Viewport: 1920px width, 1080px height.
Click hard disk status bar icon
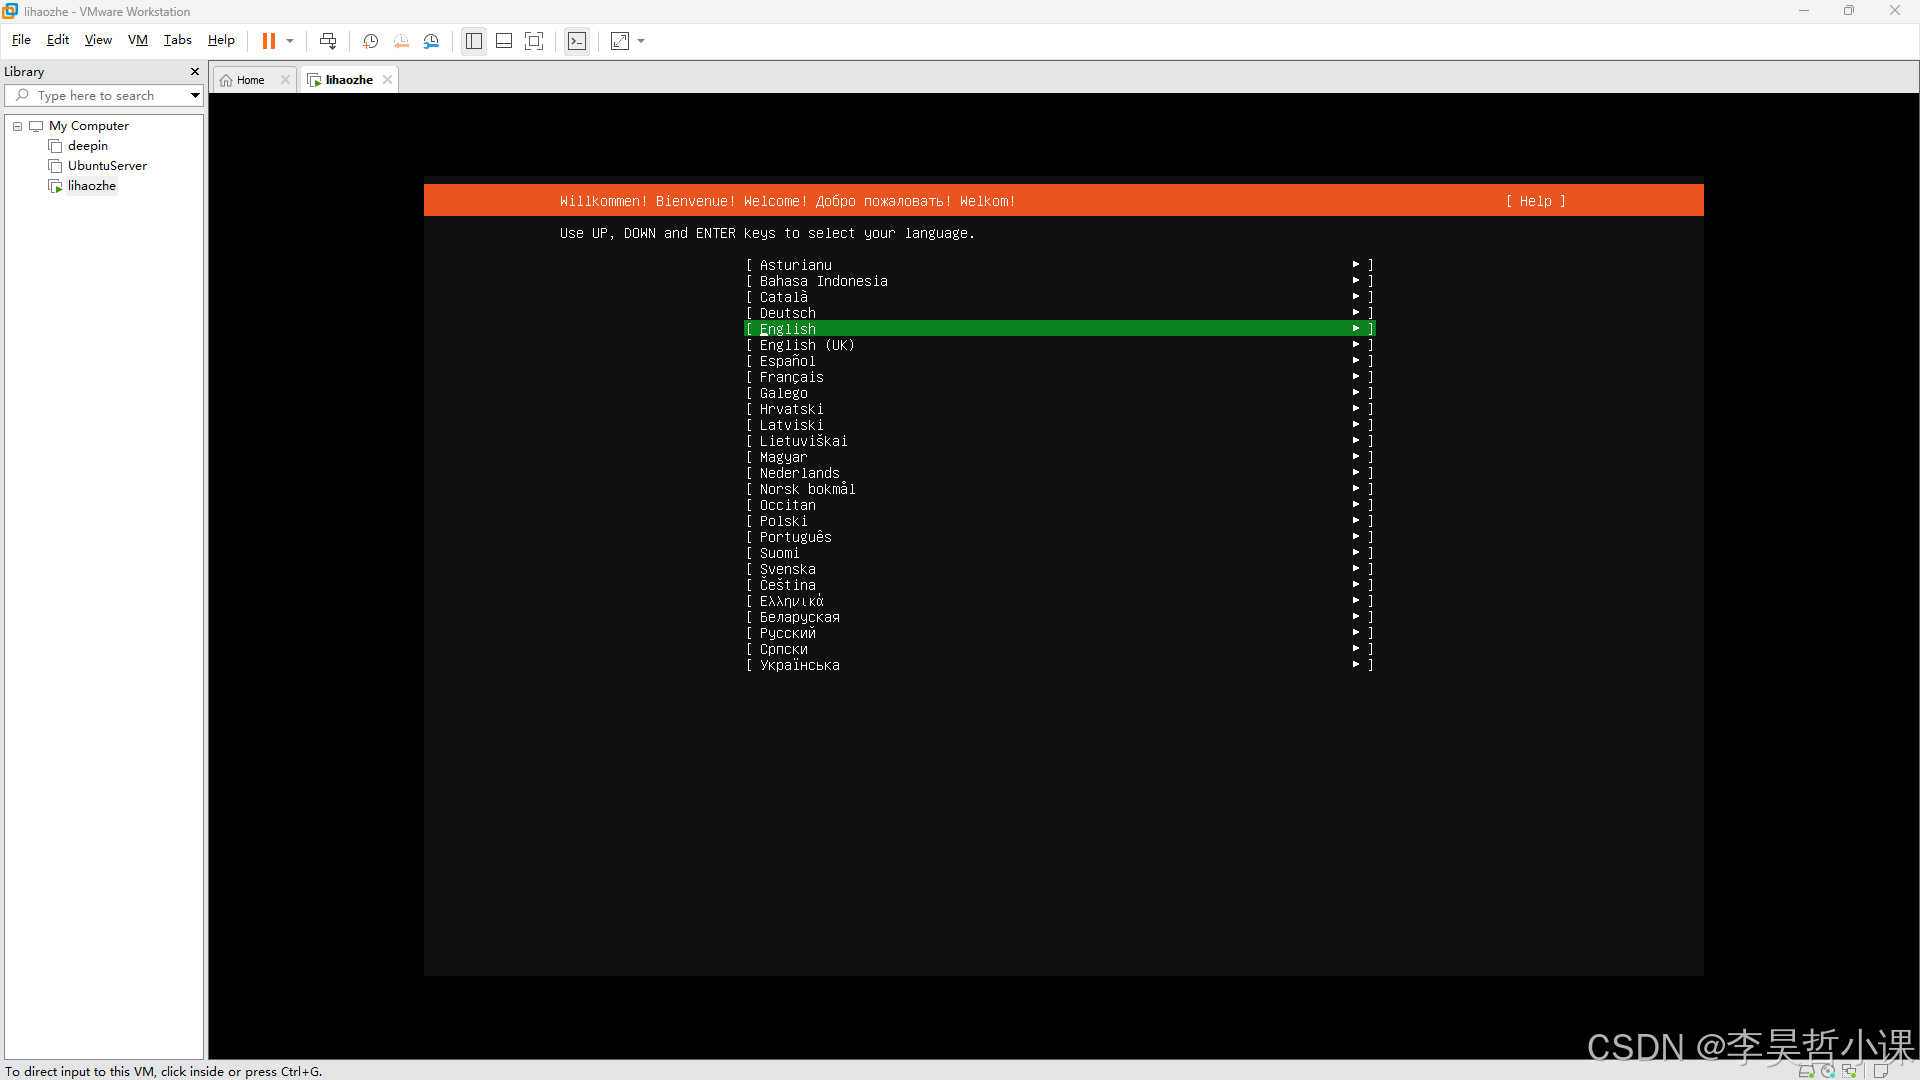(x=1806, y=1071)
